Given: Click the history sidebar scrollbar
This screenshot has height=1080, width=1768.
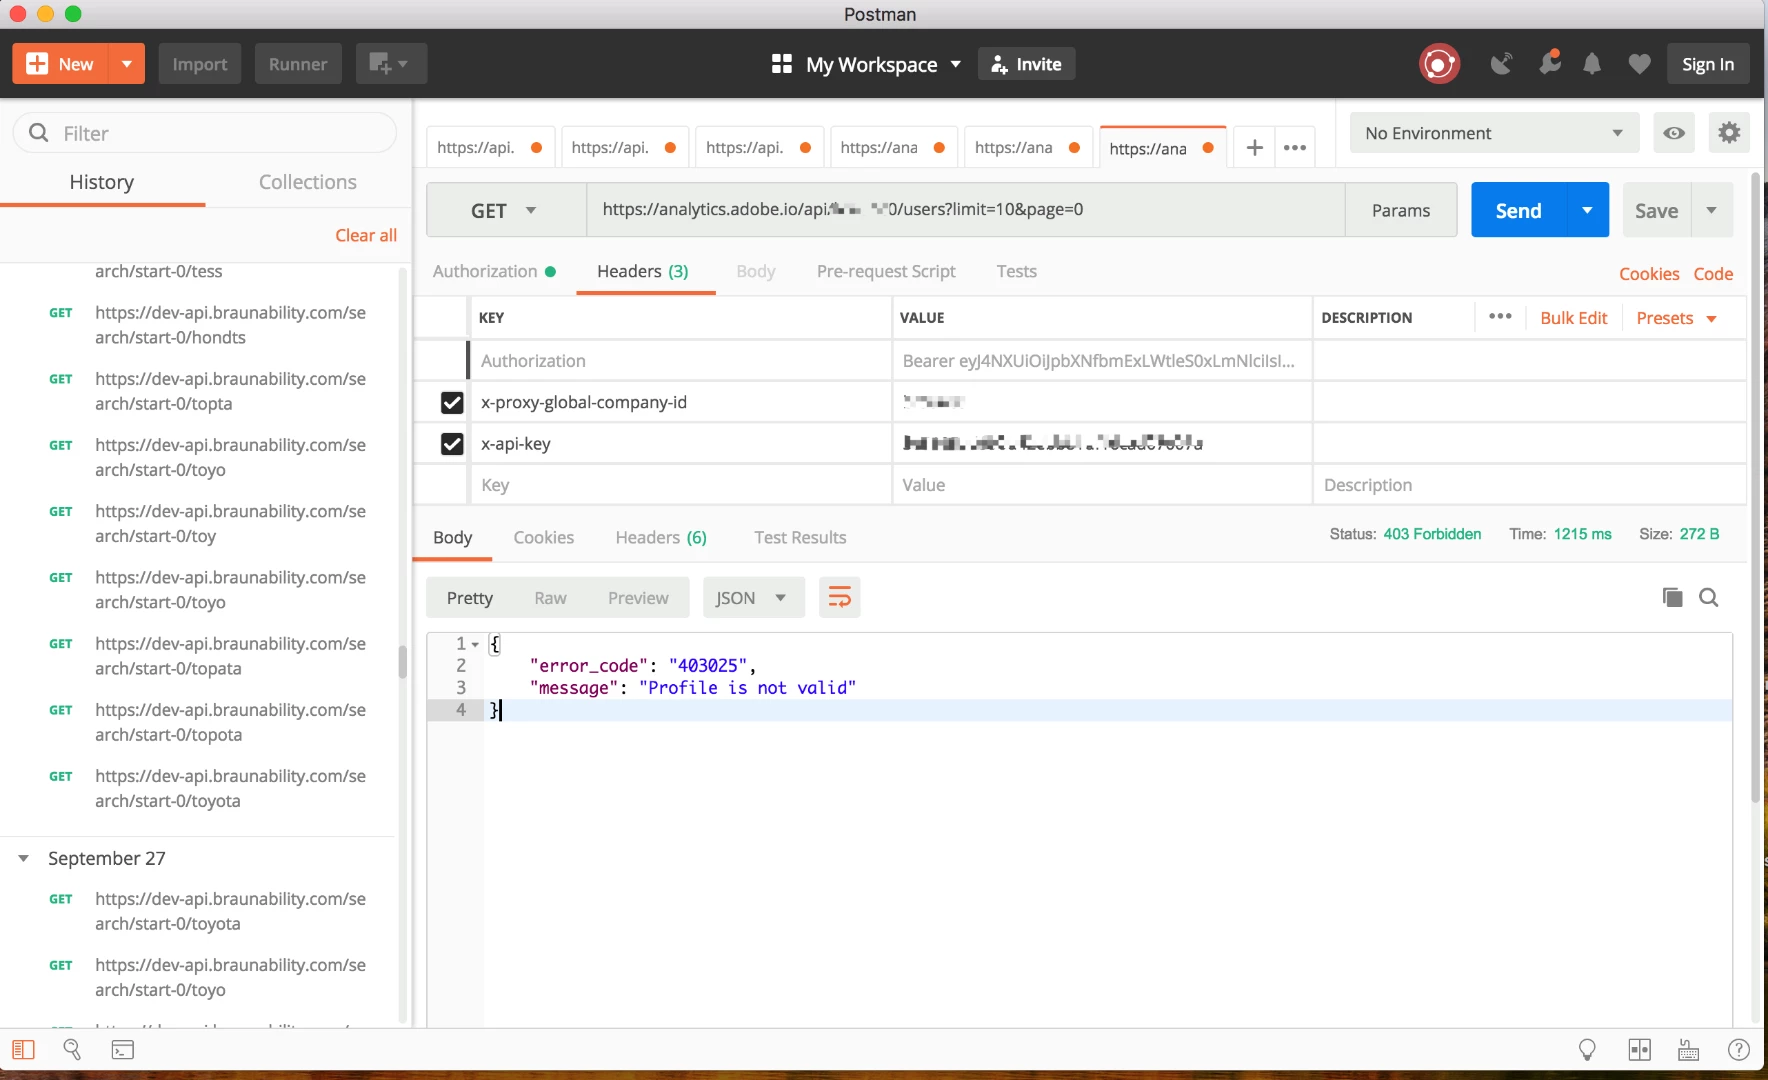Looking at the screenshot, I should click(x=403, y=661).
